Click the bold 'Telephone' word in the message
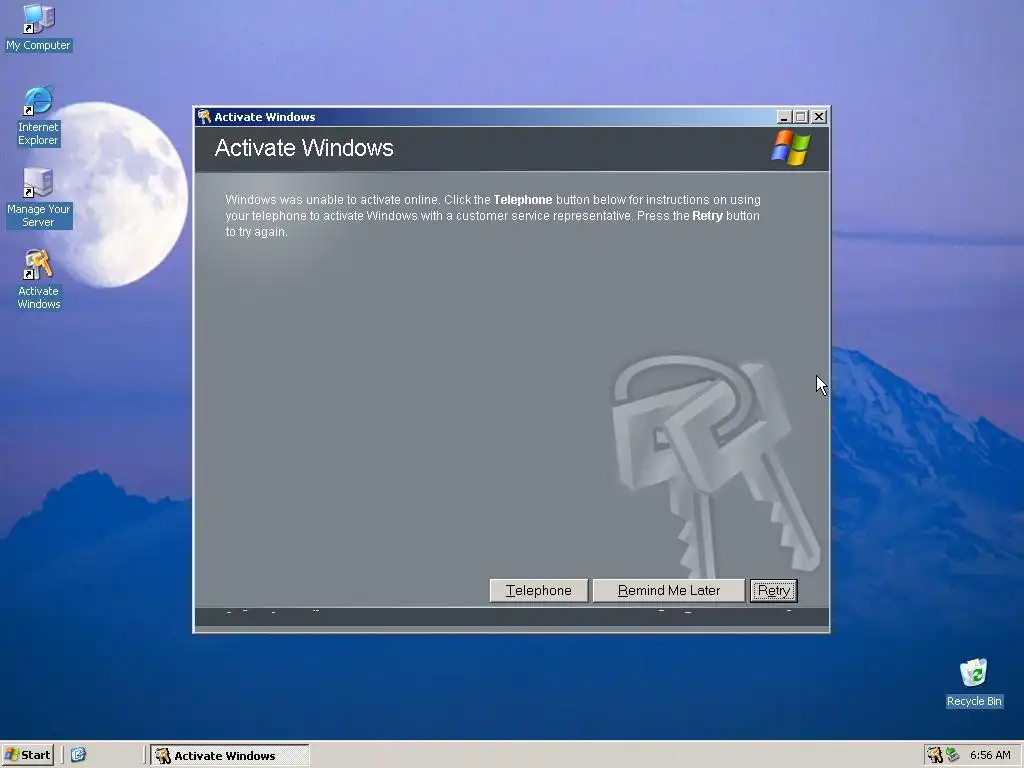The width and height of the screenshot is (1024, 768). (522, 200)
